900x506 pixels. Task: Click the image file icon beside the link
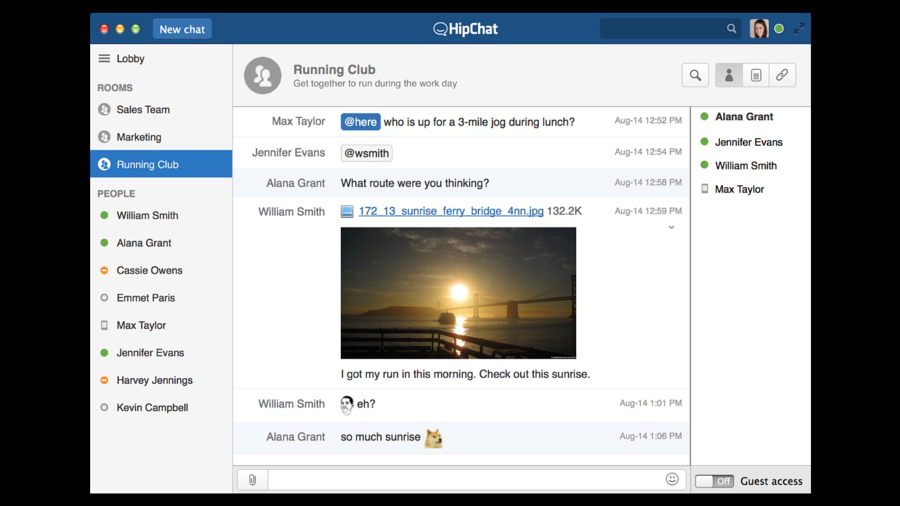(347, 212)
